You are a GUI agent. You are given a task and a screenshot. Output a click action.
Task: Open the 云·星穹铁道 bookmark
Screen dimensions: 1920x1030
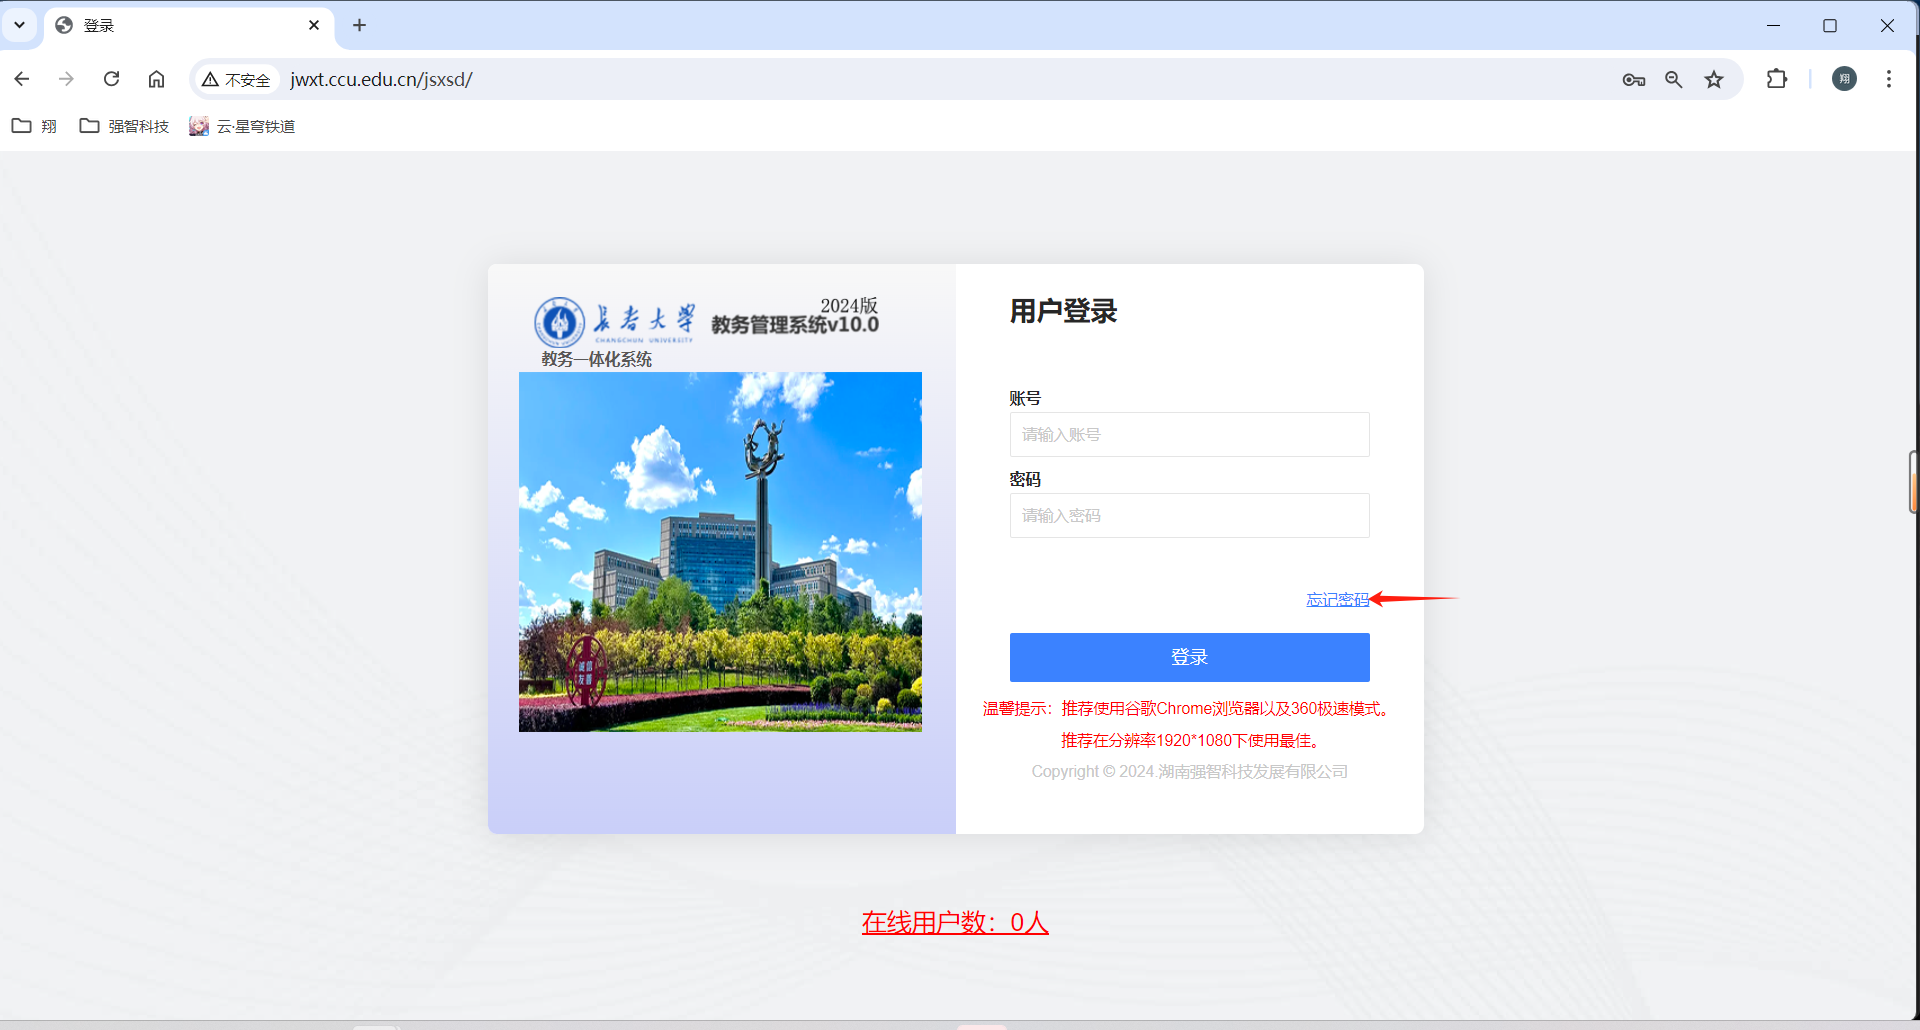(x=243, y=126)
